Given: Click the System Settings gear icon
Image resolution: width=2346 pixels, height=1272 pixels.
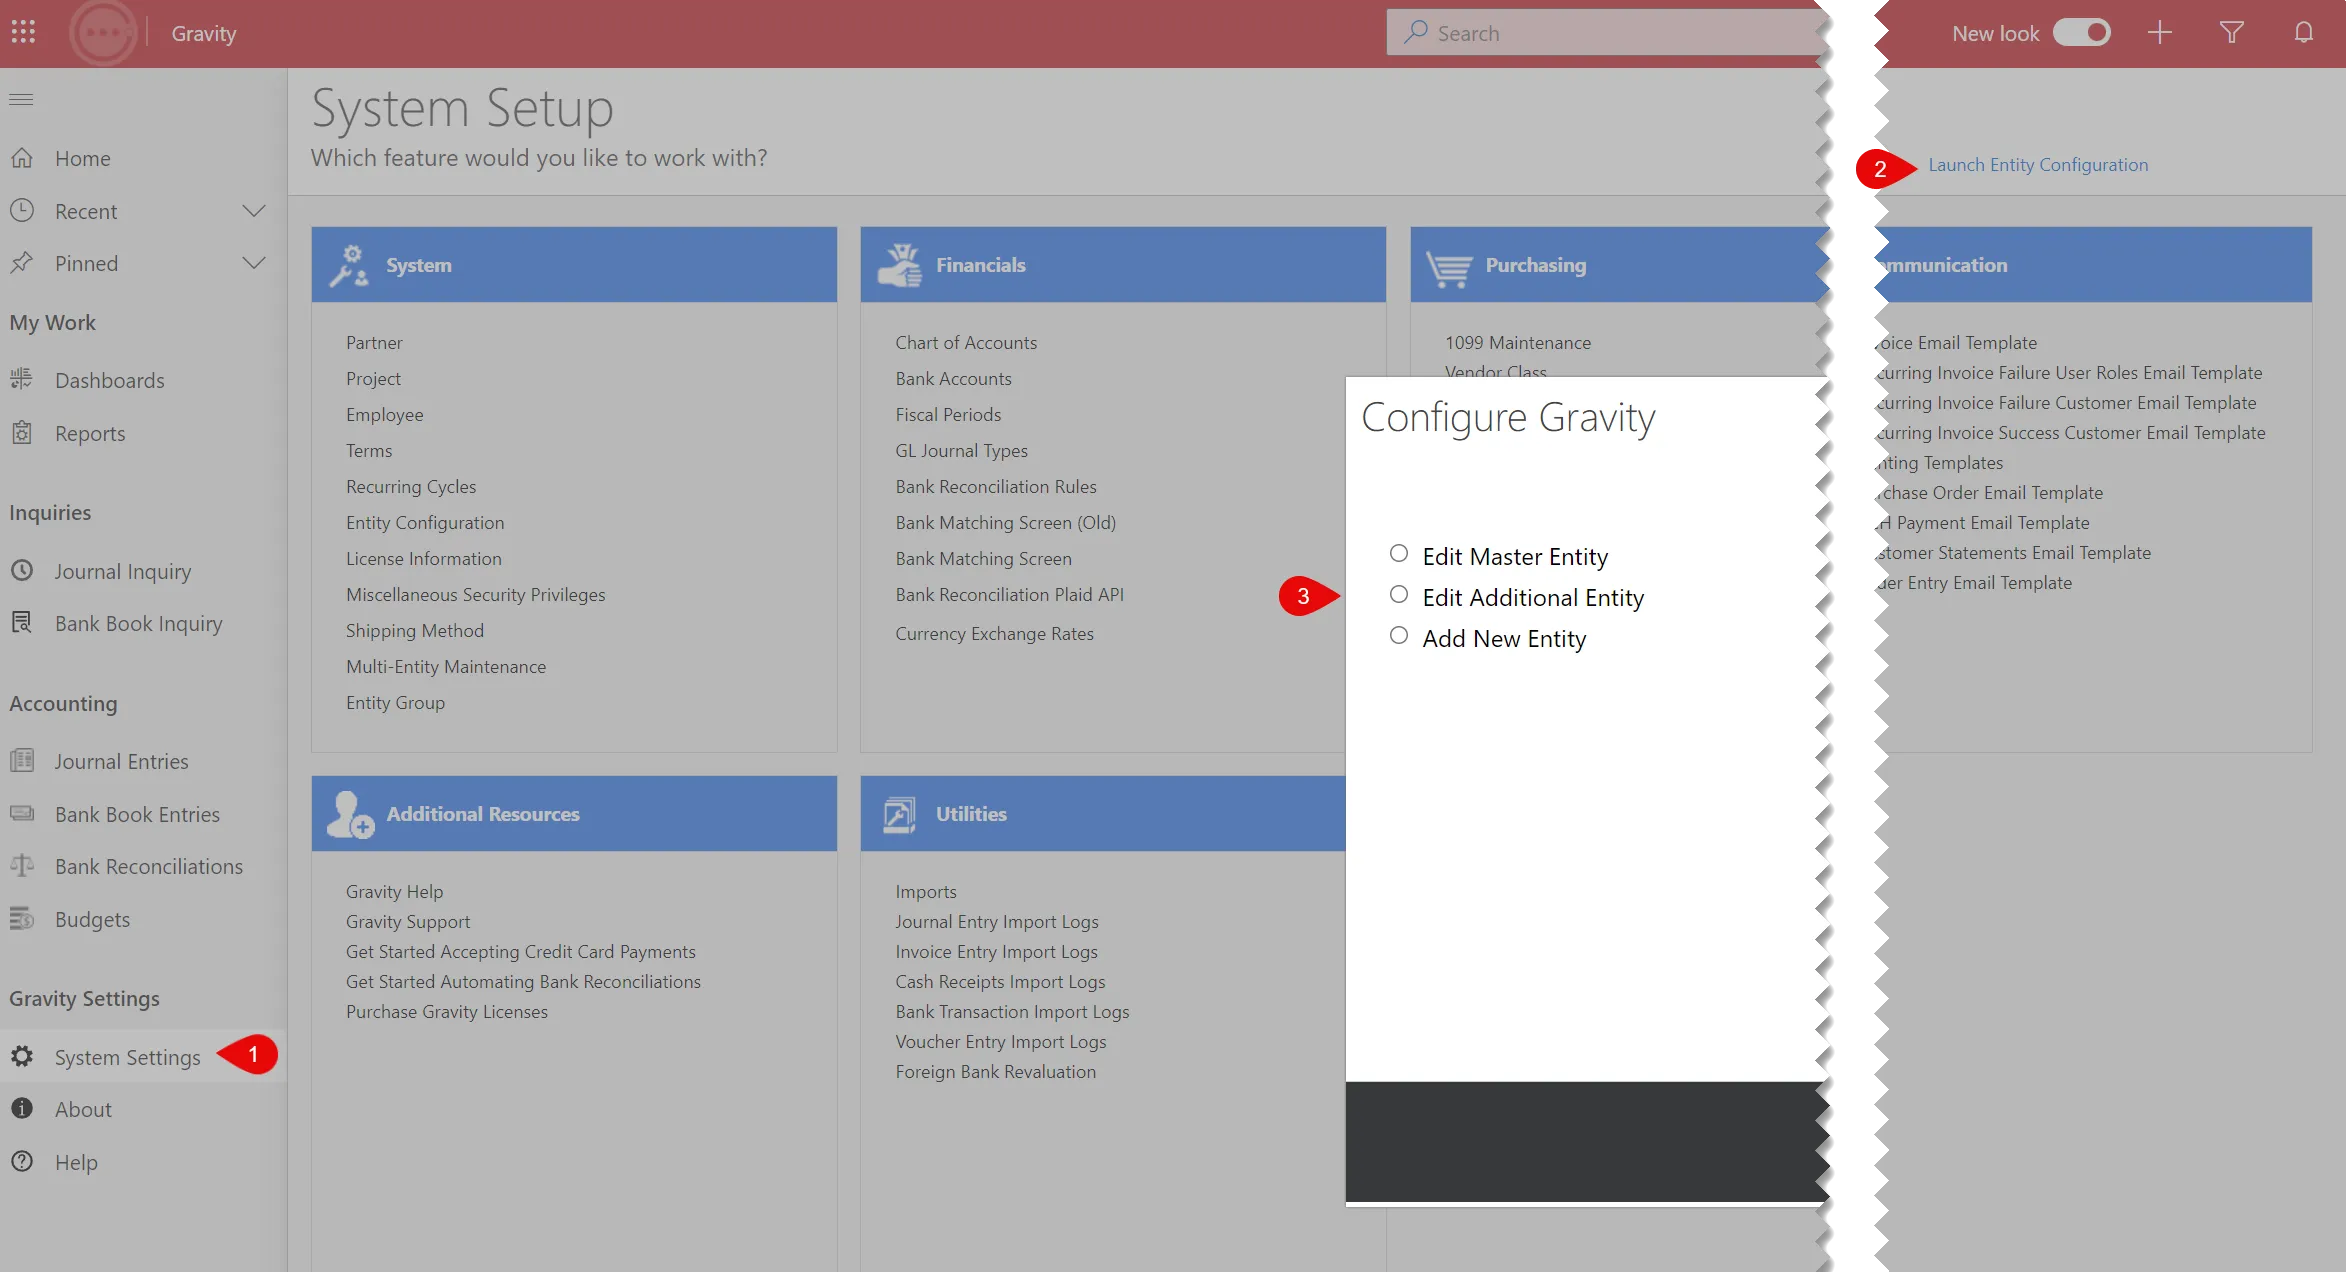Looking at the screenshot, I should pyautogui.click(x=22, y=1057).
